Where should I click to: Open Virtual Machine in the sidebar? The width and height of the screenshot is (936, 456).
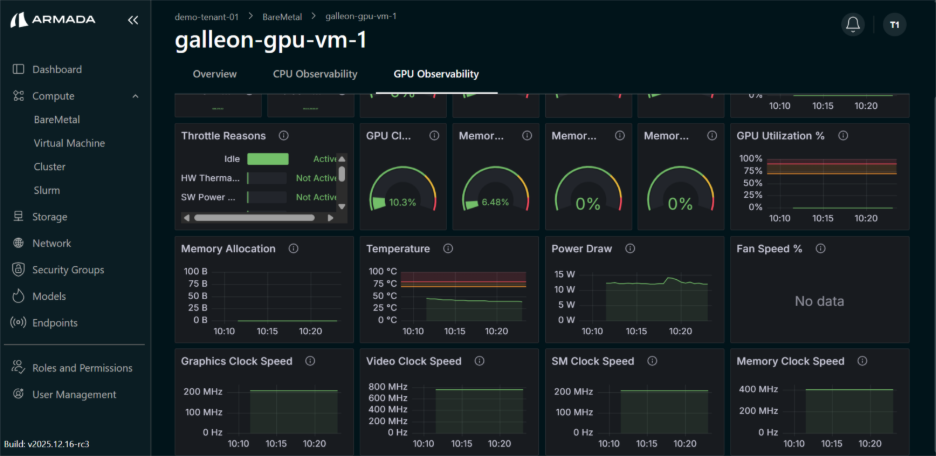point(69,143)
